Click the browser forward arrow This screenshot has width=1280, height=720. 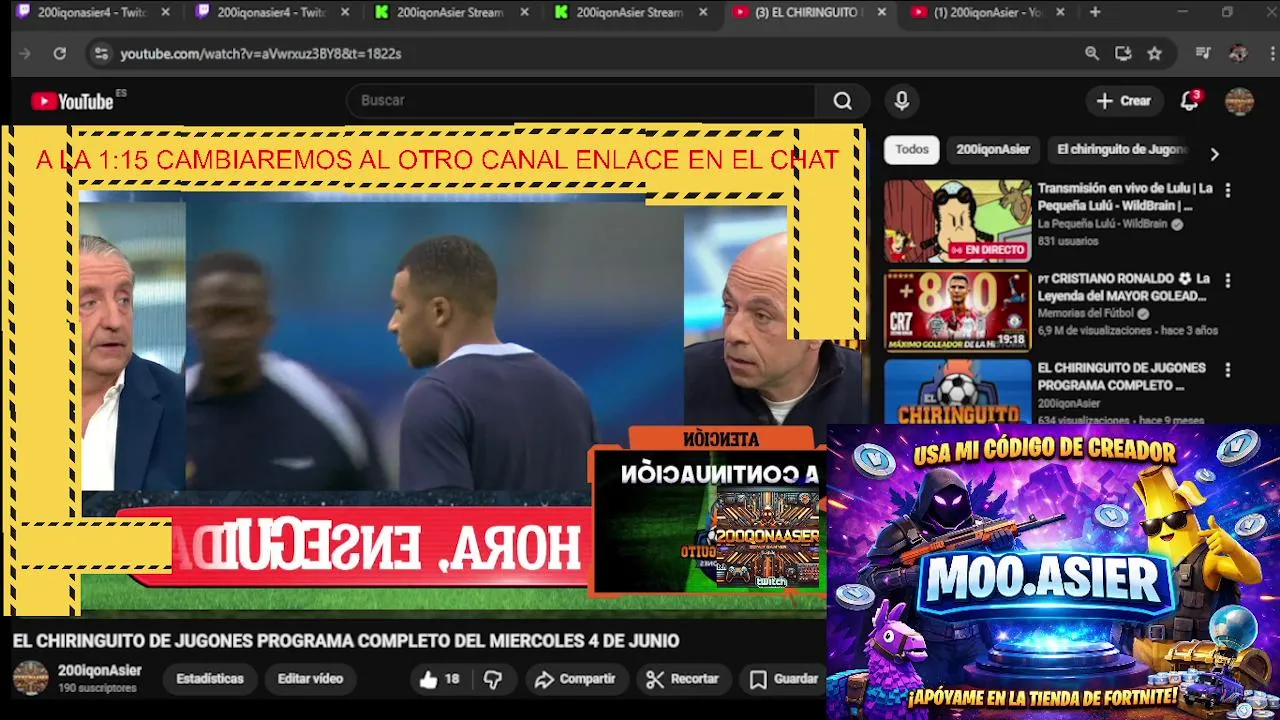pos(25,54)
